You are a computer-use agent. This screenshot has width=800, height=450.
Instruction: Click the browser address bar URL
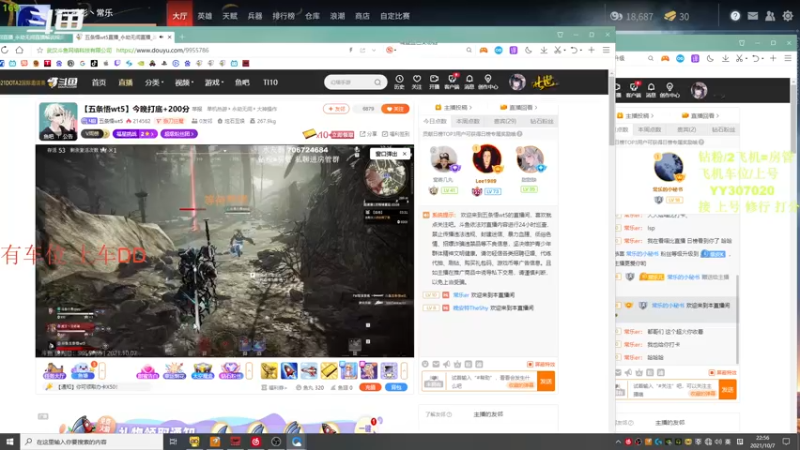click(x=162, y=50)
